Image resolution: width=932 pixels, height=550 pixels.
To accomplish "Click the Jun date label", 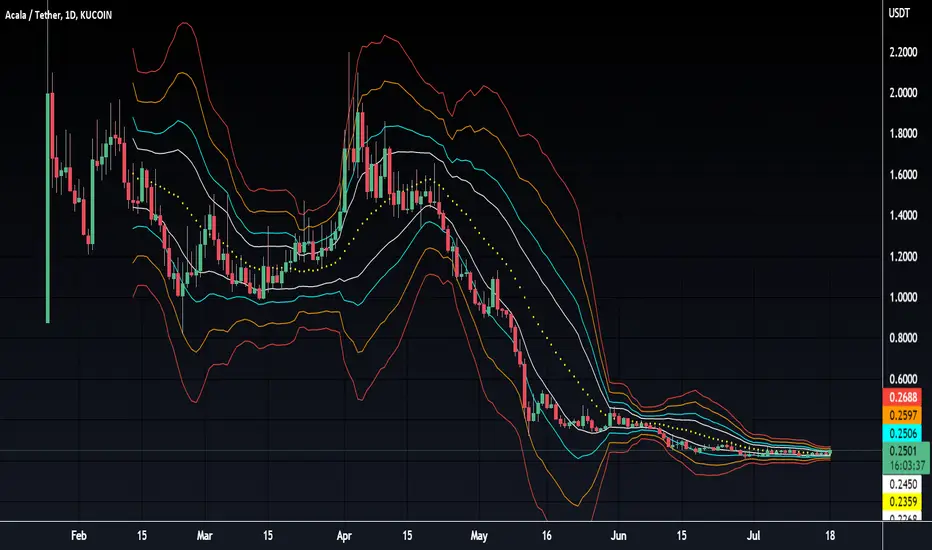I will click(x=618, y=536).
